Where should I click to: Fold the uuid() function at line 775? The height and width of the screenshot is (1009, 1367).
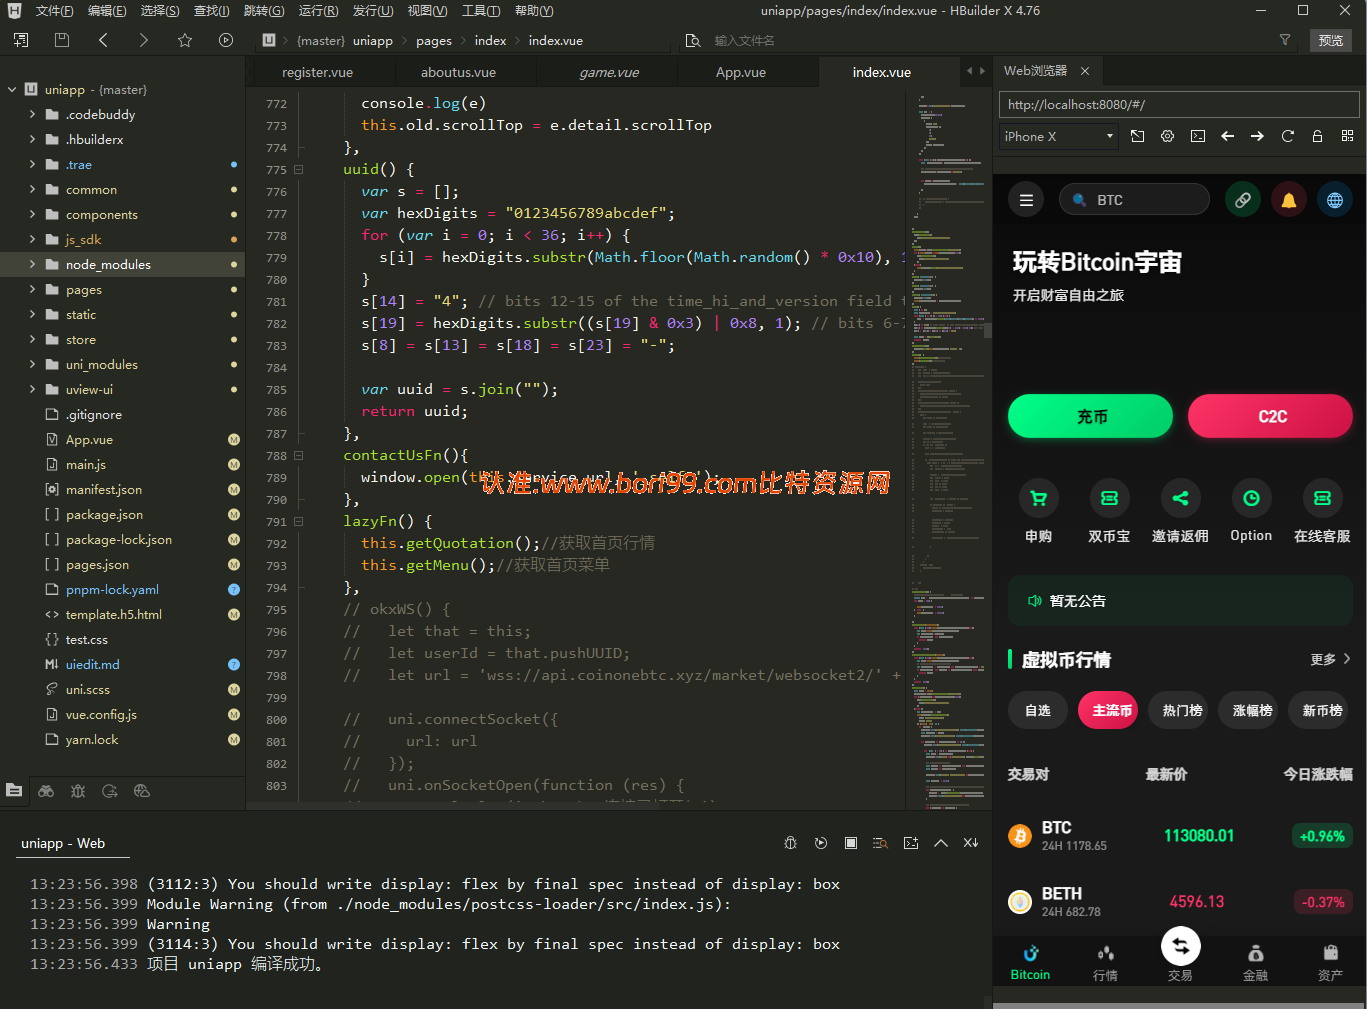coord(298,169)
